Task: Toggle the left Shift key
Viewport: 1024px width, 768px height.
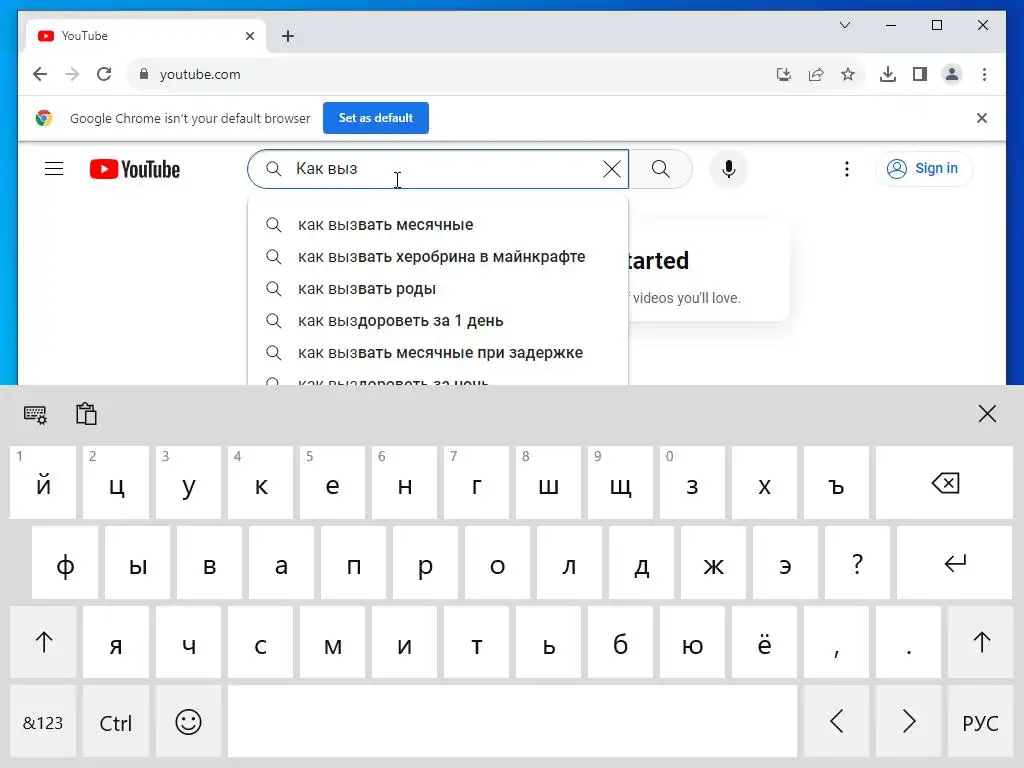Action: (x=44, y=643)
